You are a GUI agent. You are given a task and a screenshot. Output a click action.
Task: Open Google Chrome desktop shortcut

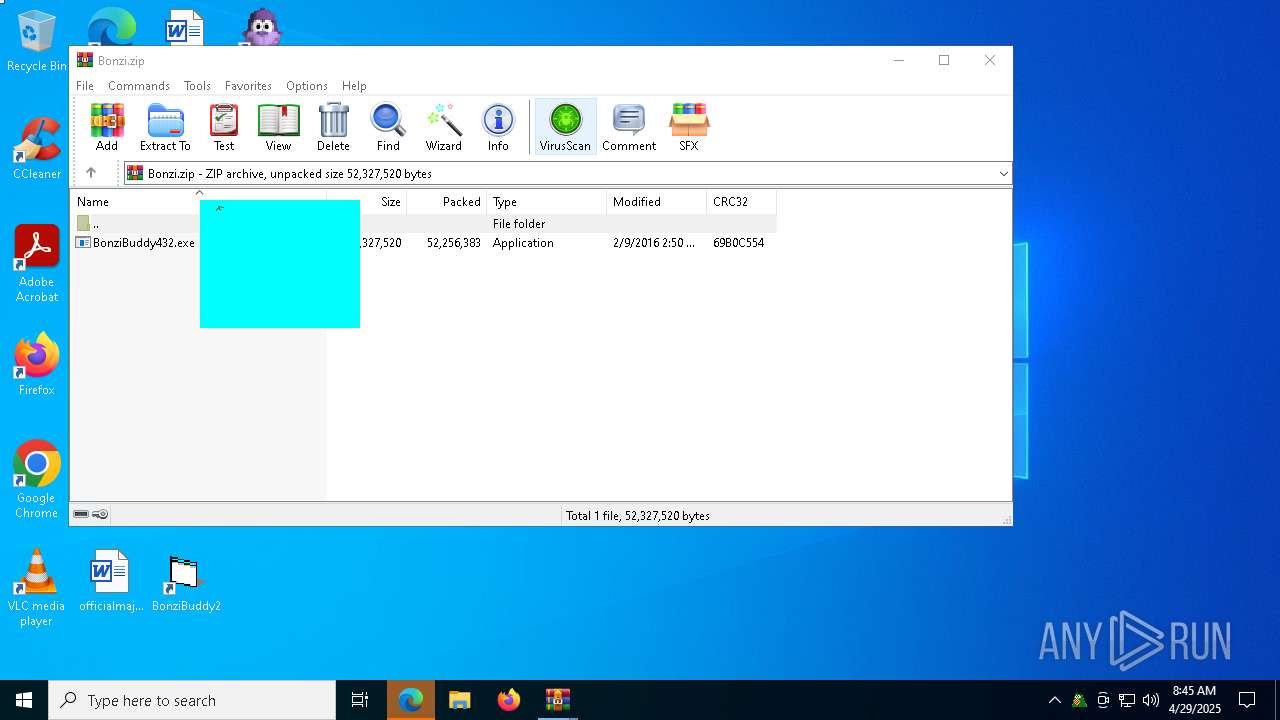coord(37,480)
